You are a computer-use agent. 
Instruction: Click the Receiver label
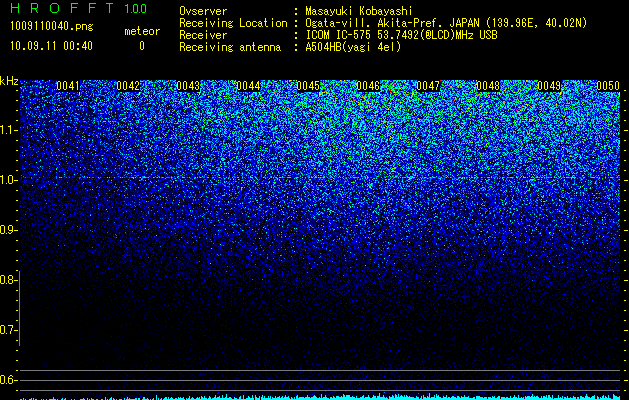click(203, 35)
